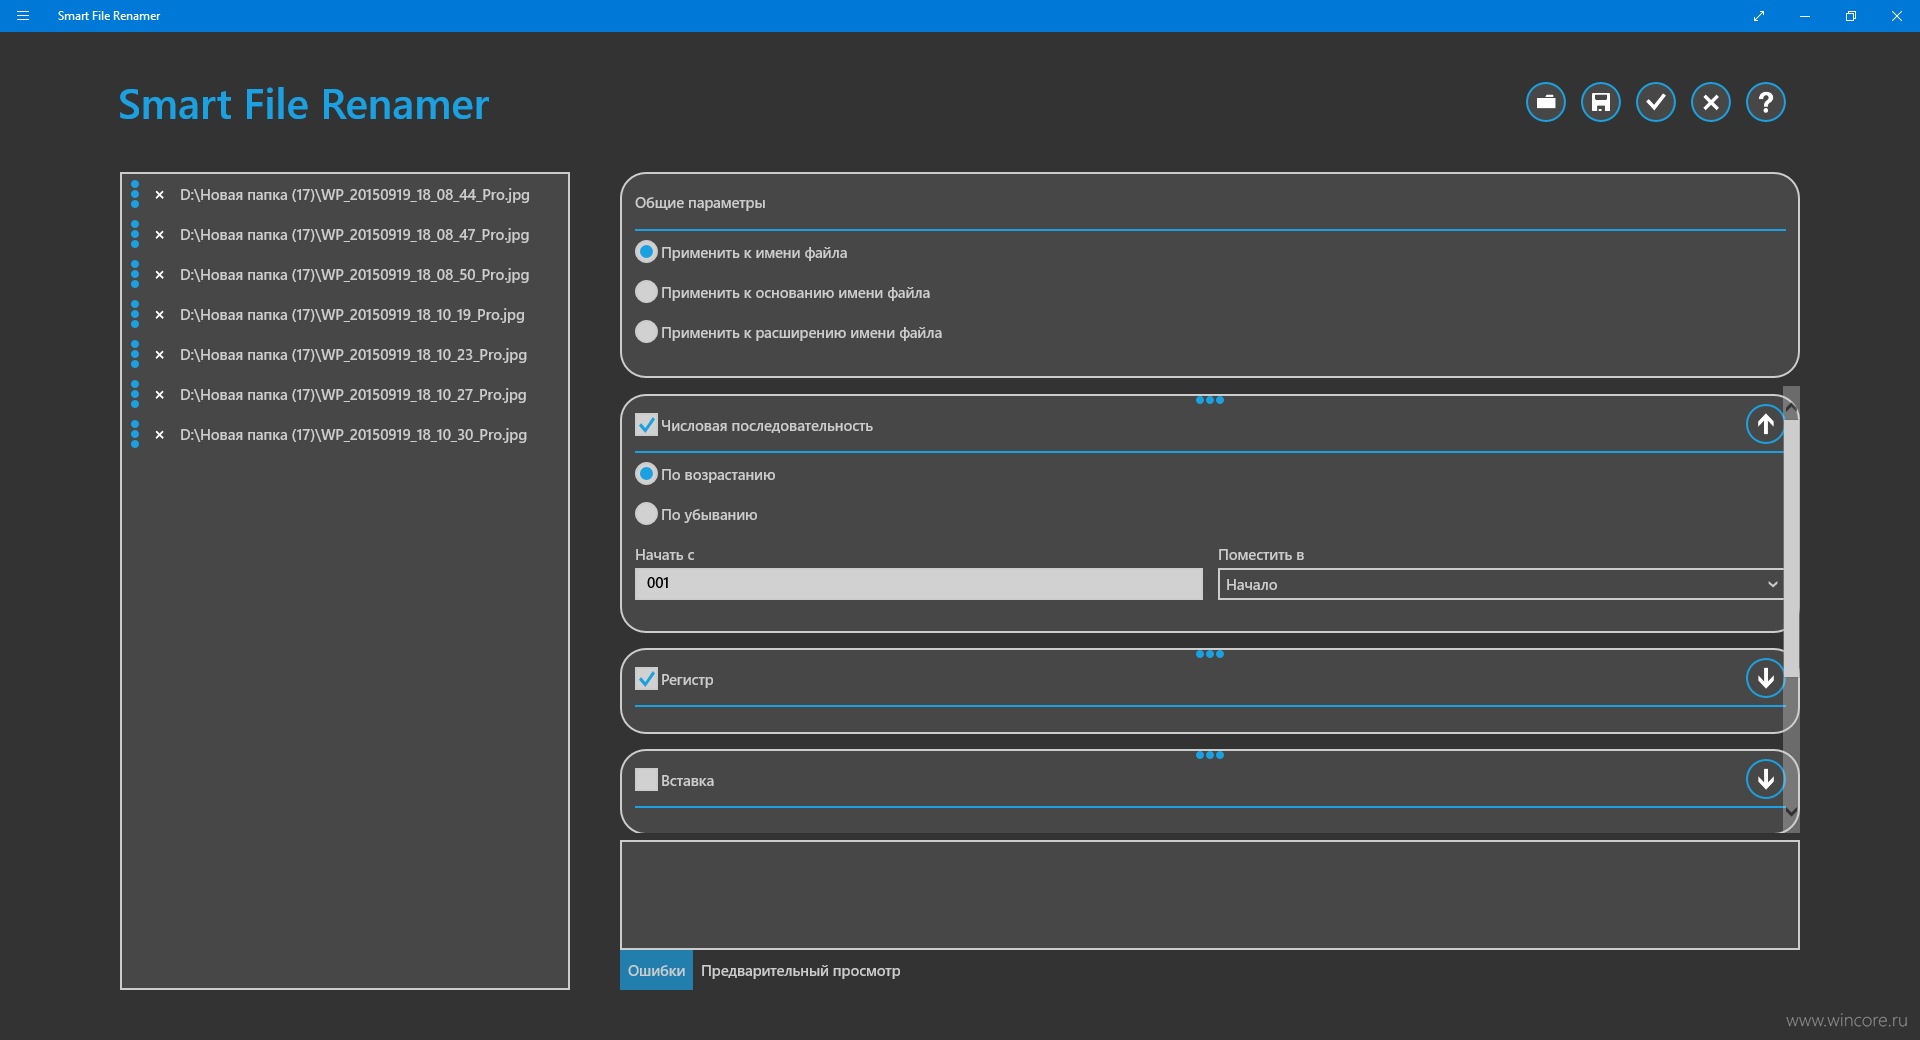The image size is (1920, 1040).
Task: Uncheck 'Числовая последовательность' checkbox
Action: click(646, 425)
